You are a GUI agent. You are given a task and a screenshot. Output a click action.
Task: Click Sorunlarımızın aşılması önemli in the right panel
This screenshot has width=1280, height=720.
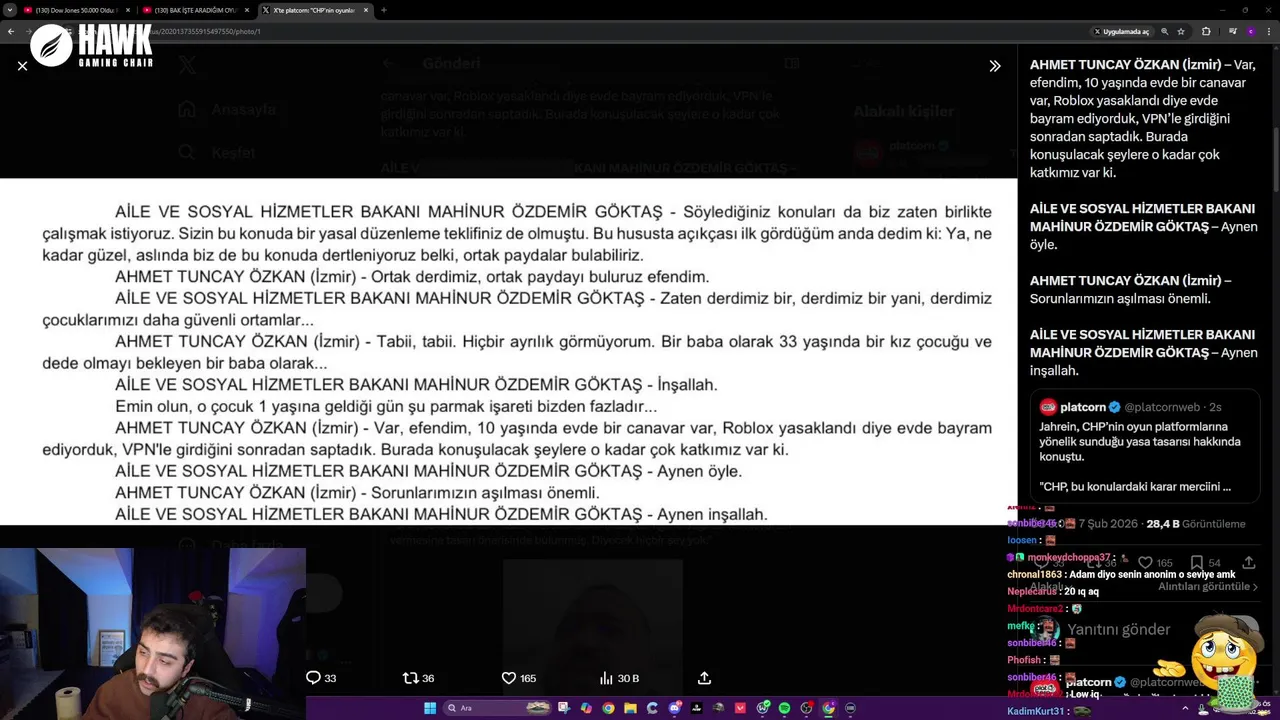(1120, 298)
